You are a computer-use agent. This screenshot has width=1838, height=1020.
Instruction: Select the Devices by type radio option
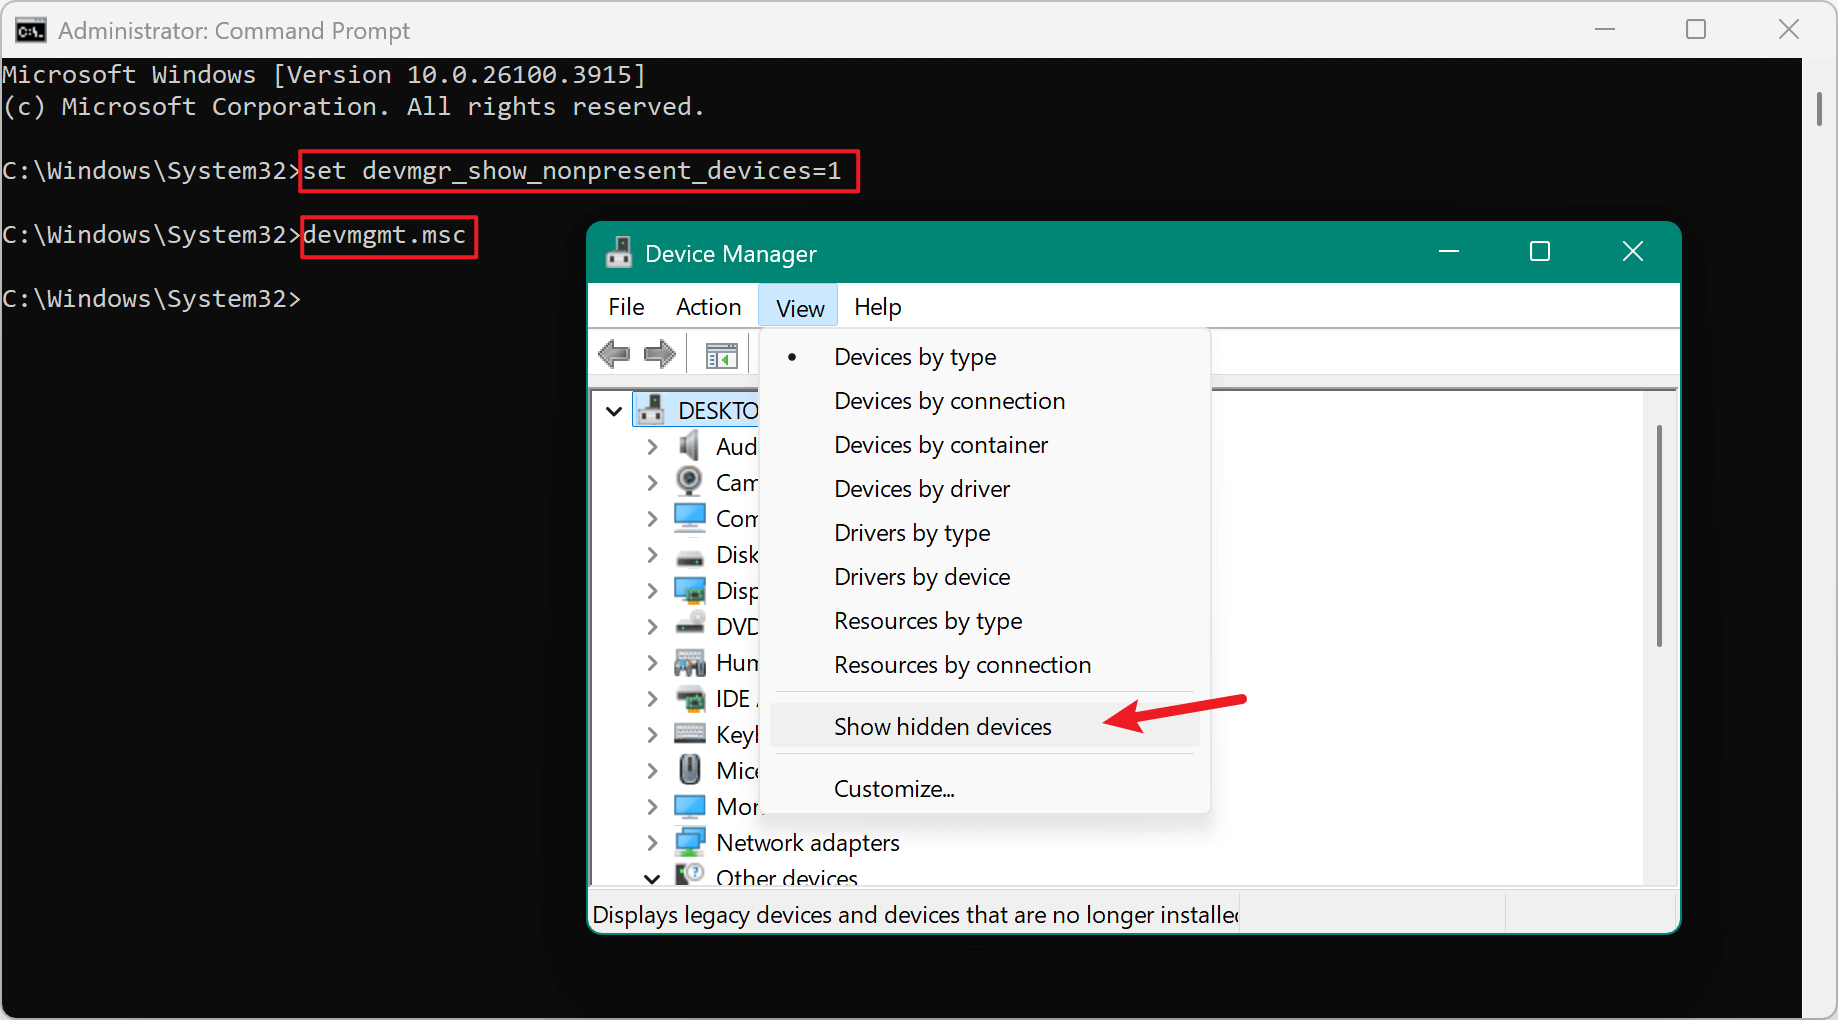[x=913, y=356]
